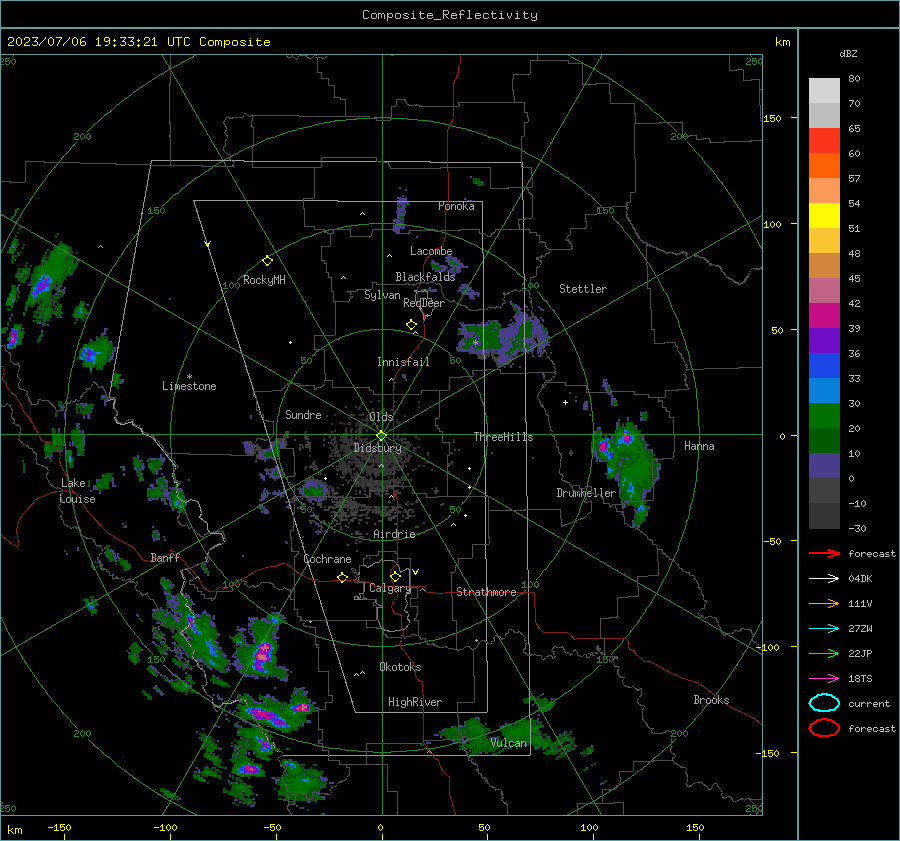This screenshot has height=841, width=900.
Task: Select the 65 dBZ red color swatch
Action: 824,140
